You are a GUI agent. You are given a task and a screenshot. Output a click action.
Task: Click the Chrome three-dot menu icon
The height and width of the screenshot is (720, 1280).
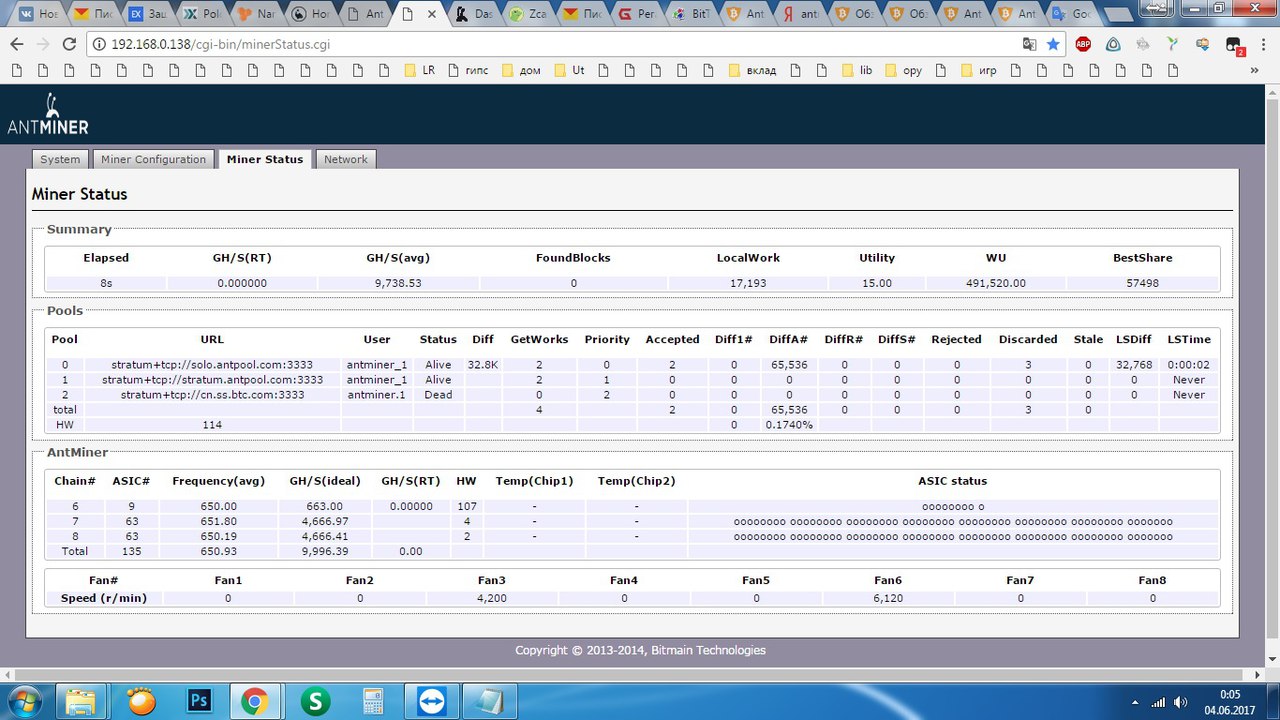(1263, 44)
